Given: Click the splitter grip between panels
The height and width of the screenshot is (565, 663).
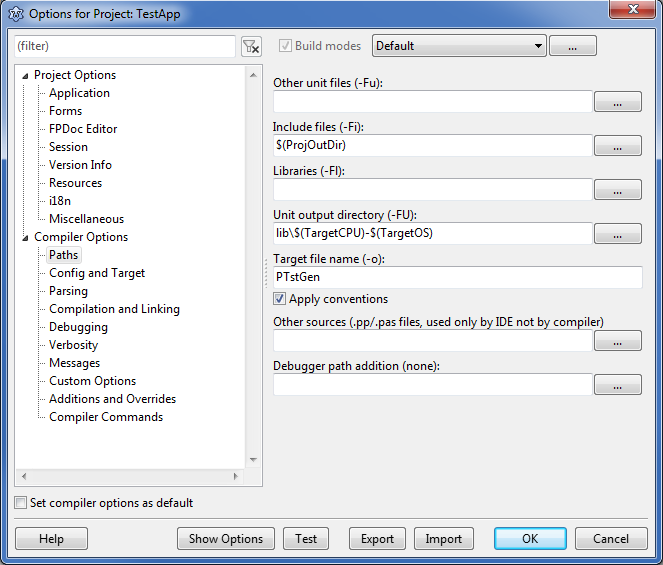Looking at the screenshot, I should (x=266, y=273).
